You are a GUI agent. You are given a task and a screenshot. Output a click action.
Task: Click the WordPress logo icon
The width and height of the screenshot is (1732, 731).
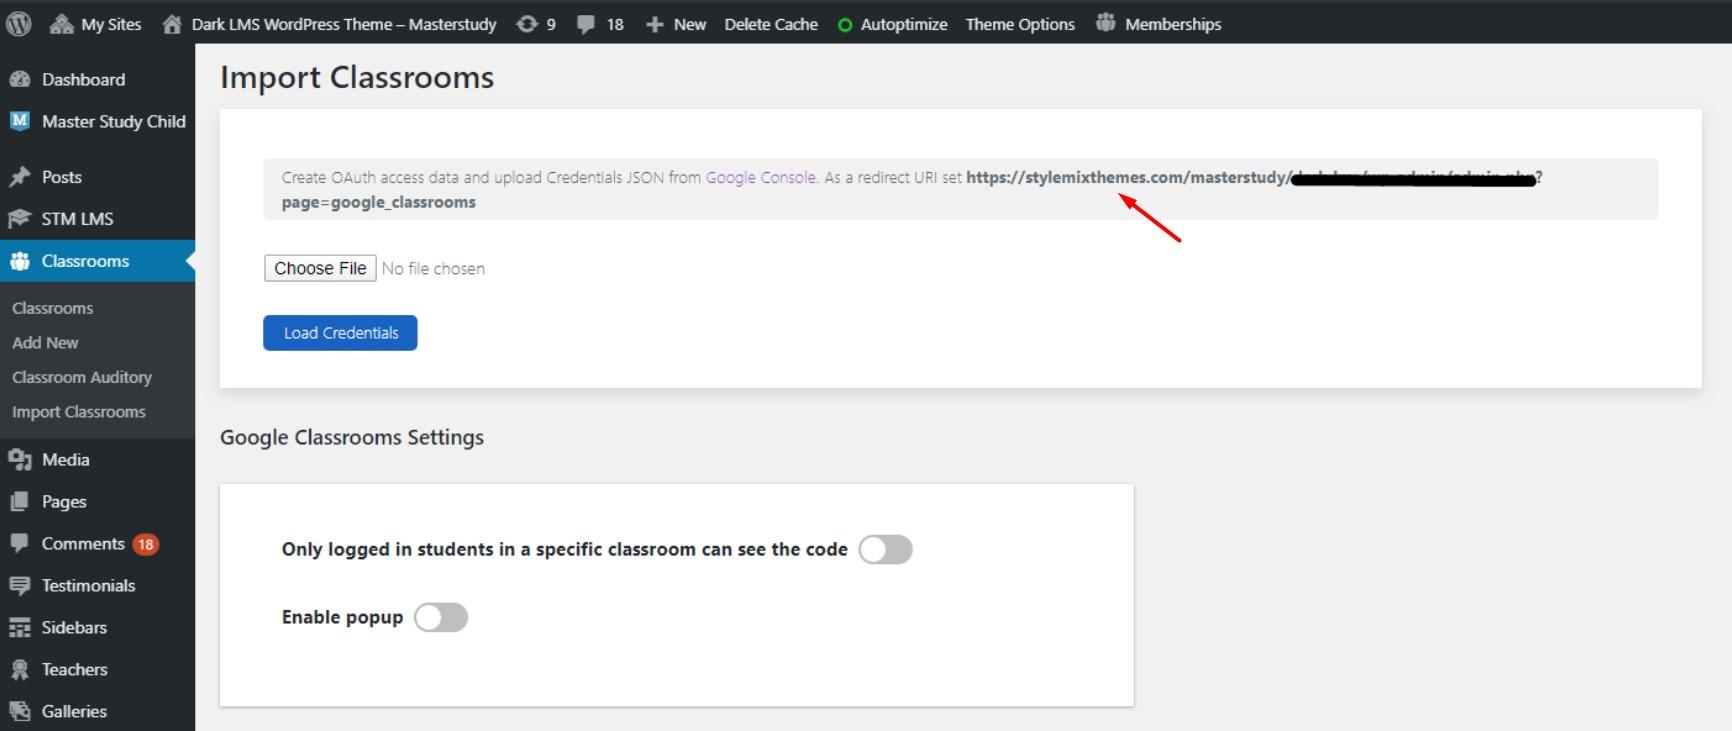click(19, 24)
